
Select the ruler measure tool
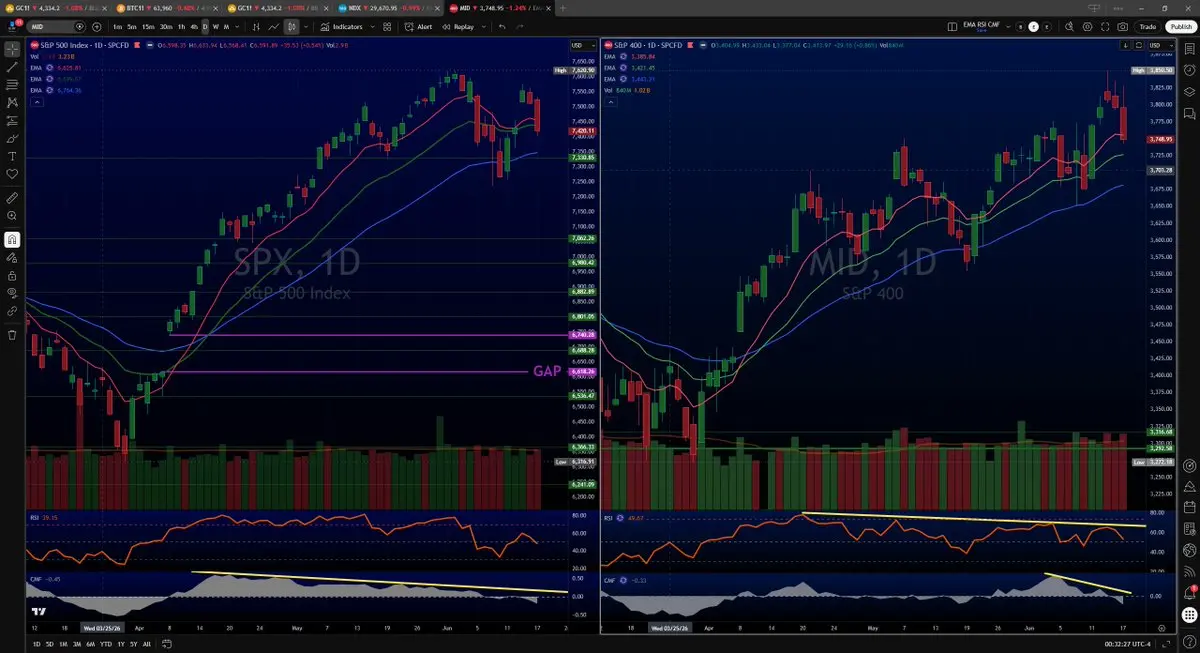point(12,199)
